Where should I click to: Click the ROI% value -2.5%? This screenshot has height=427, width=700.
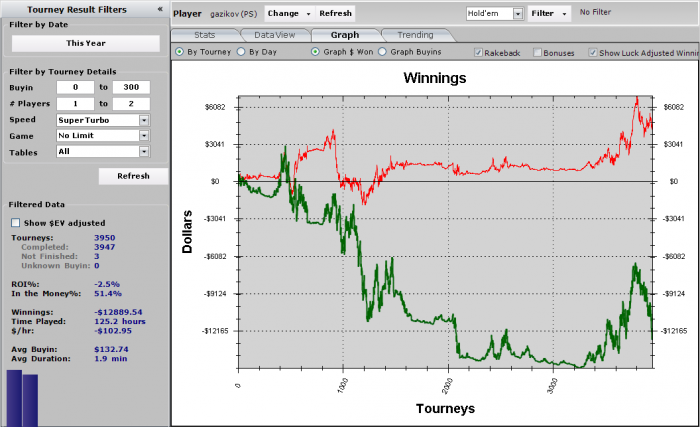[107, 284]
